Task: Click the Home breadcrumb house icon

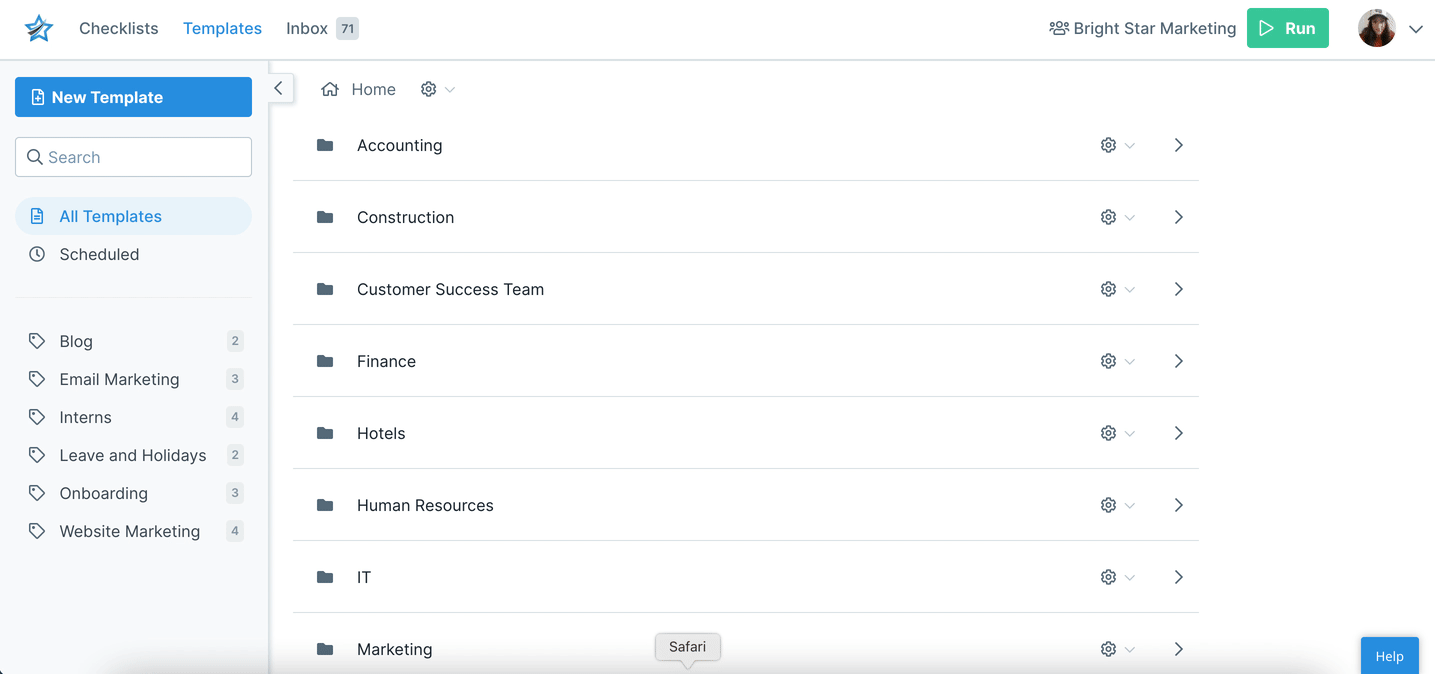Action: pyautogui.click(x=330, y=89)
